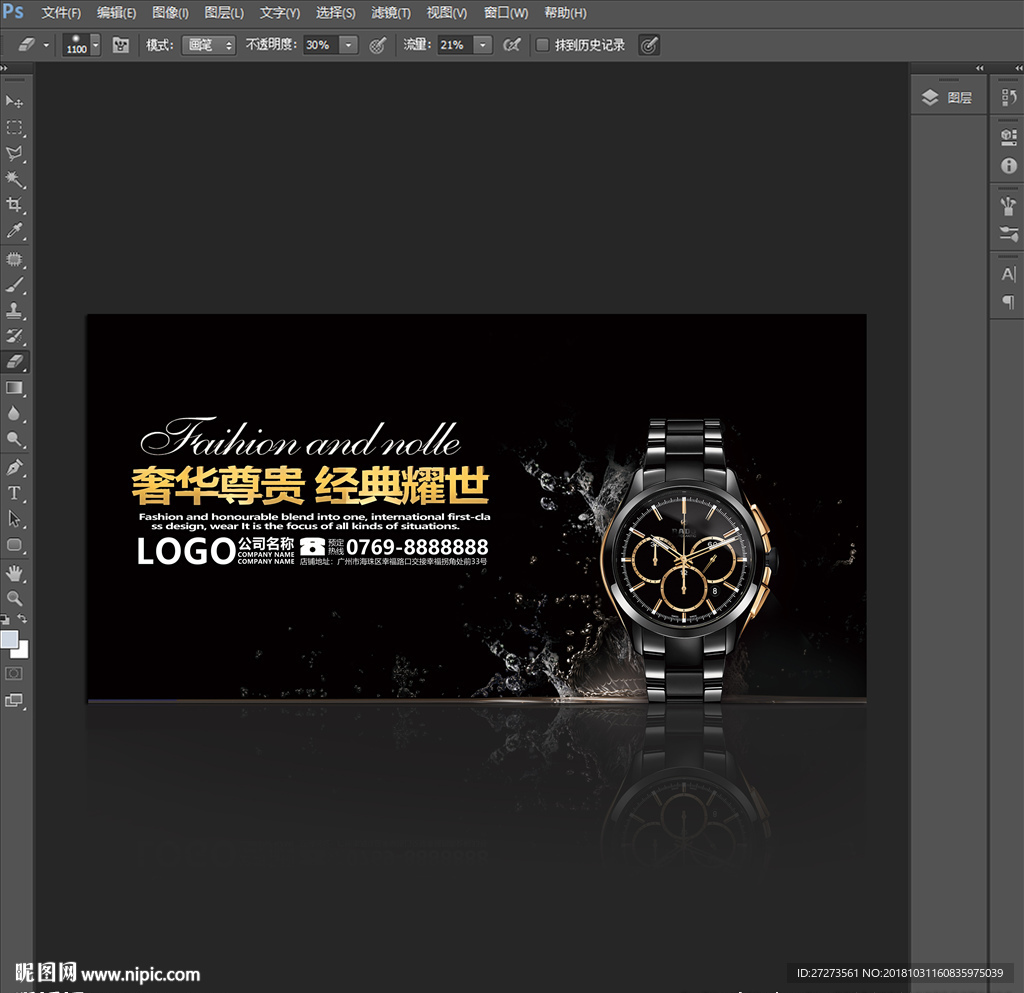Open the Type menu
The height and width of the screenshot is (993, 1024).
(x=280, y=13)
